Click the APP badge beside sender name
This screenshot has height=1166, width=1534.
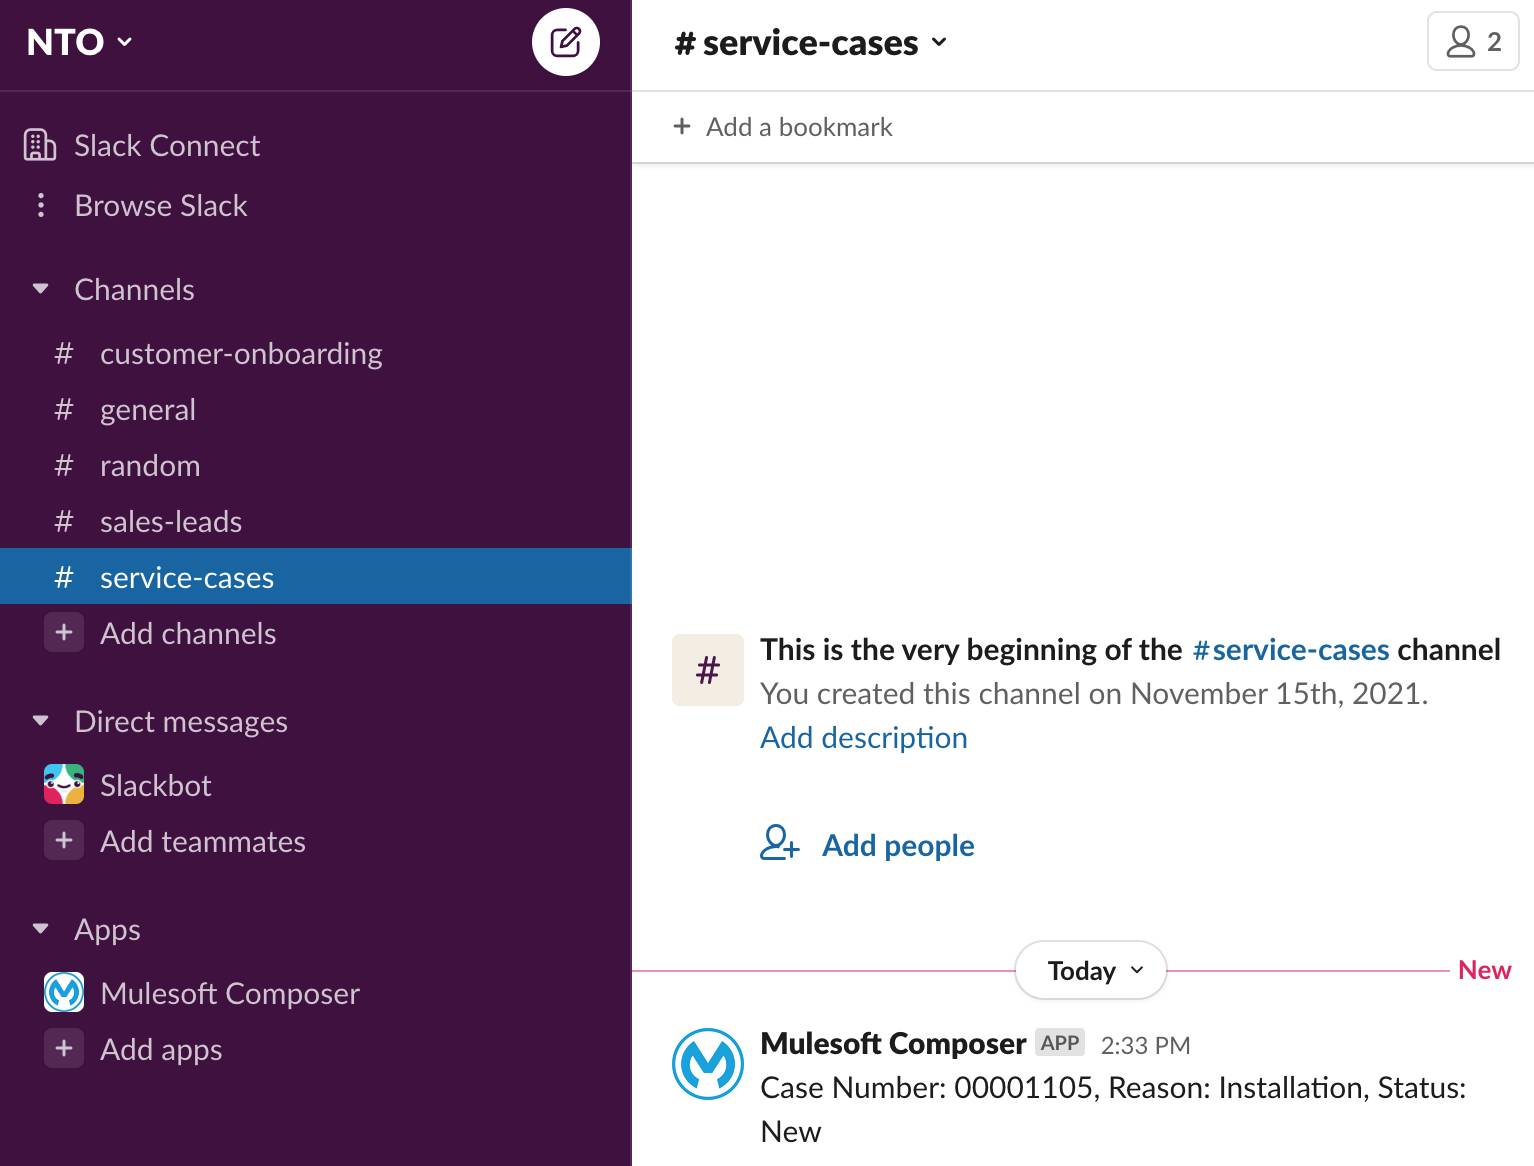pos(1060,1043)
